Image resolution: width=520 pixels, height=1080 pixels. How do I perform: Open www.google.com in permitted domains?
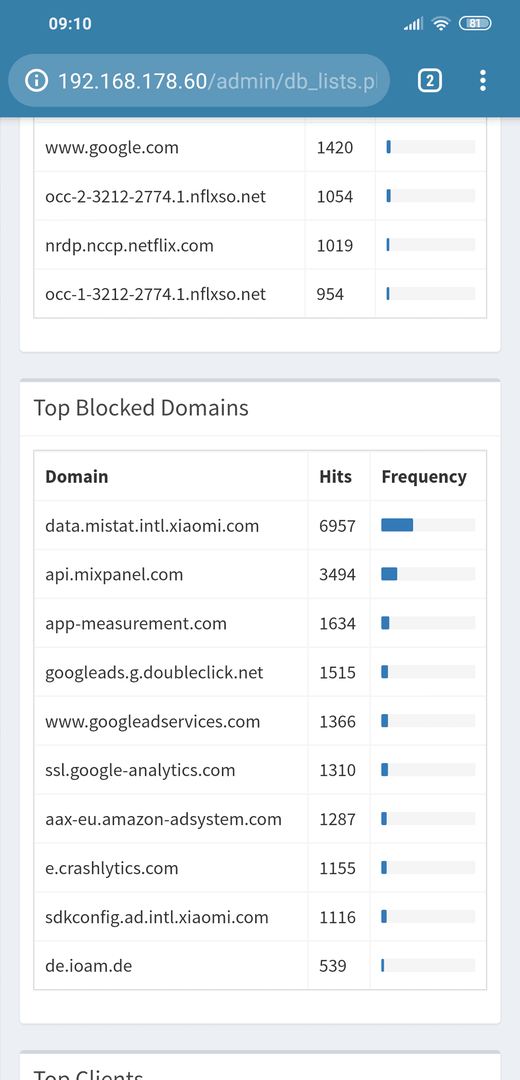(112, 147)
